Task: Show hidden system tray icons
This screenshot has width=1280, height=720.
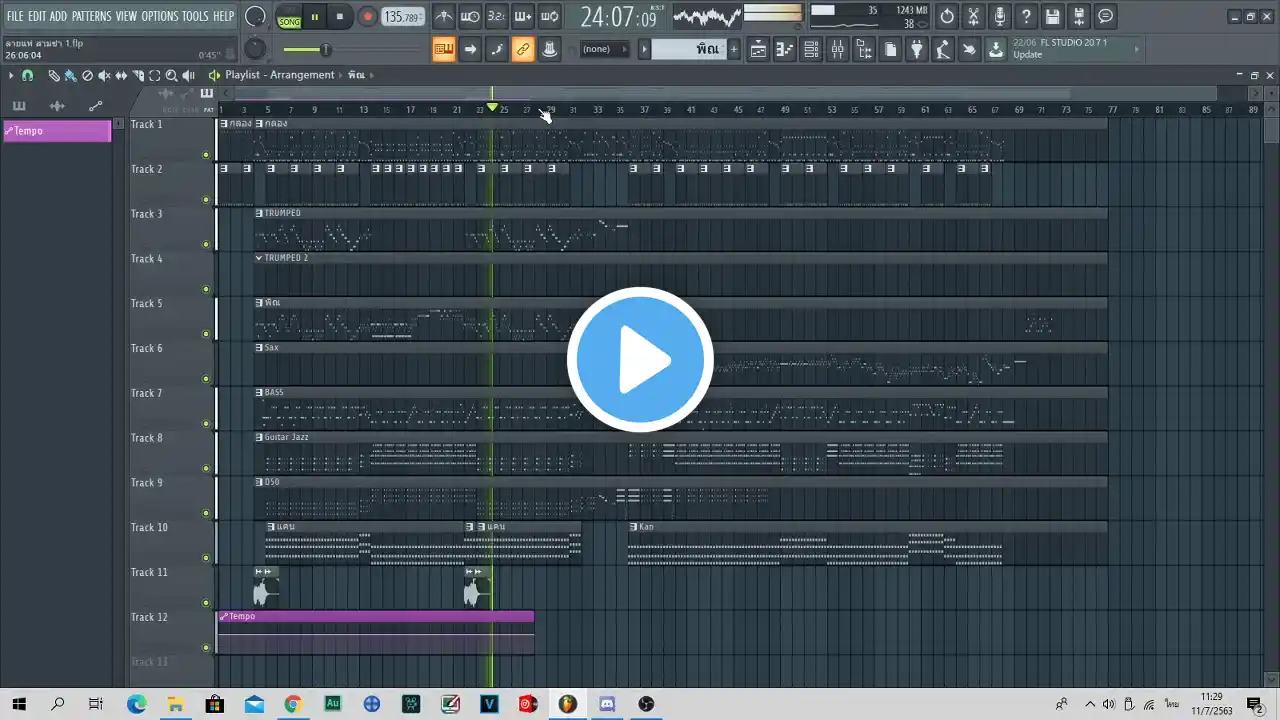Action: tap(1090, 704)
